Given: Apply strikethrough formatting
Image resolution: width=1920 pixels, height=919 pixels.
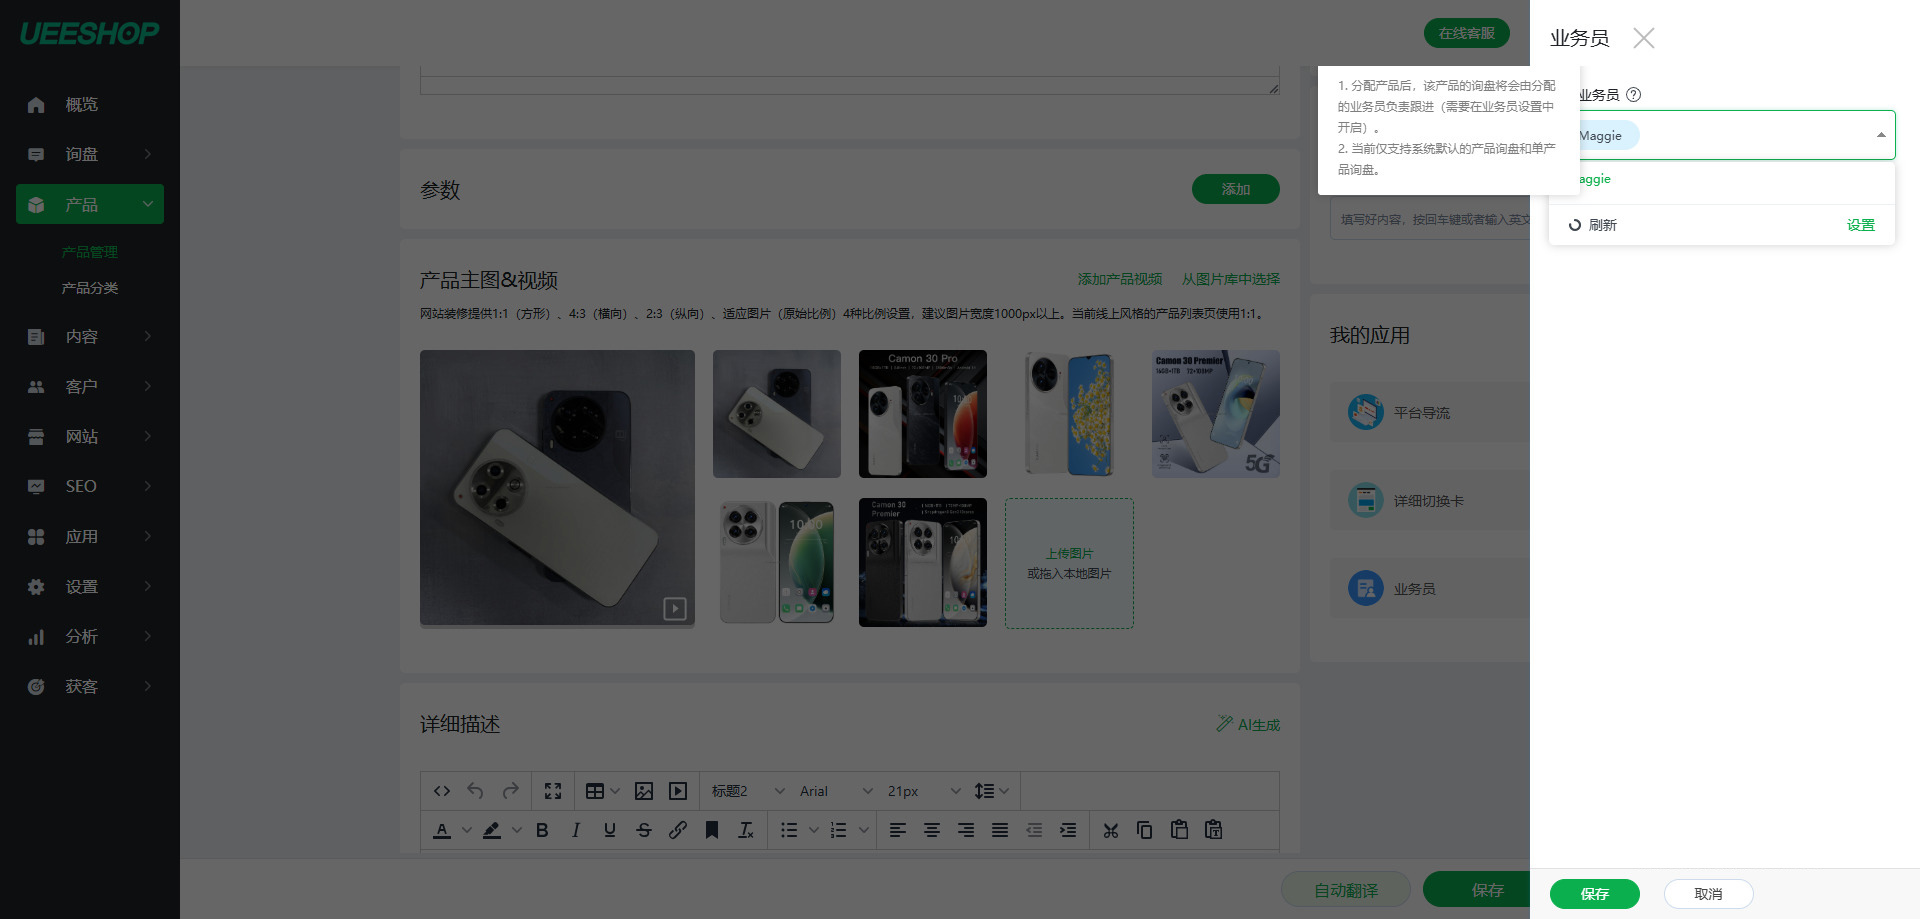Looking at the screenshot, I should tap(644, 830).
